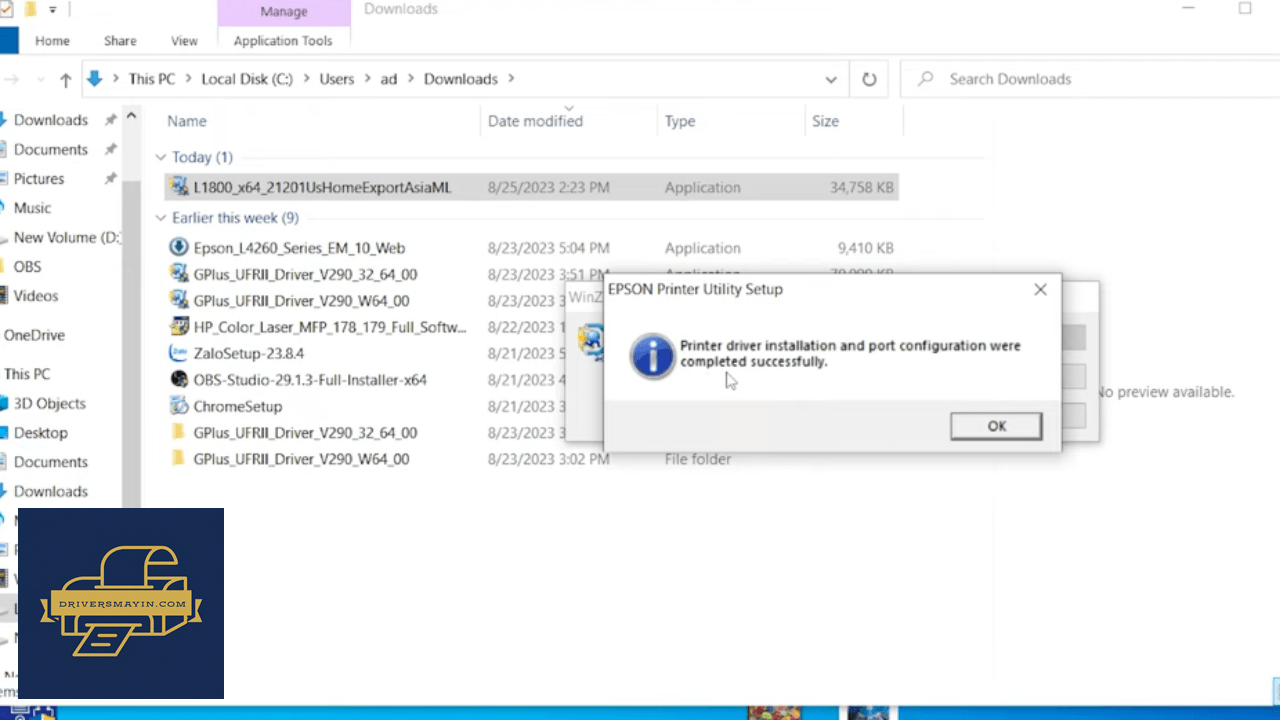Click the blue information icon in EPSON dialog
This screenshot has height=720, width=1280.
tap(653, 355)
